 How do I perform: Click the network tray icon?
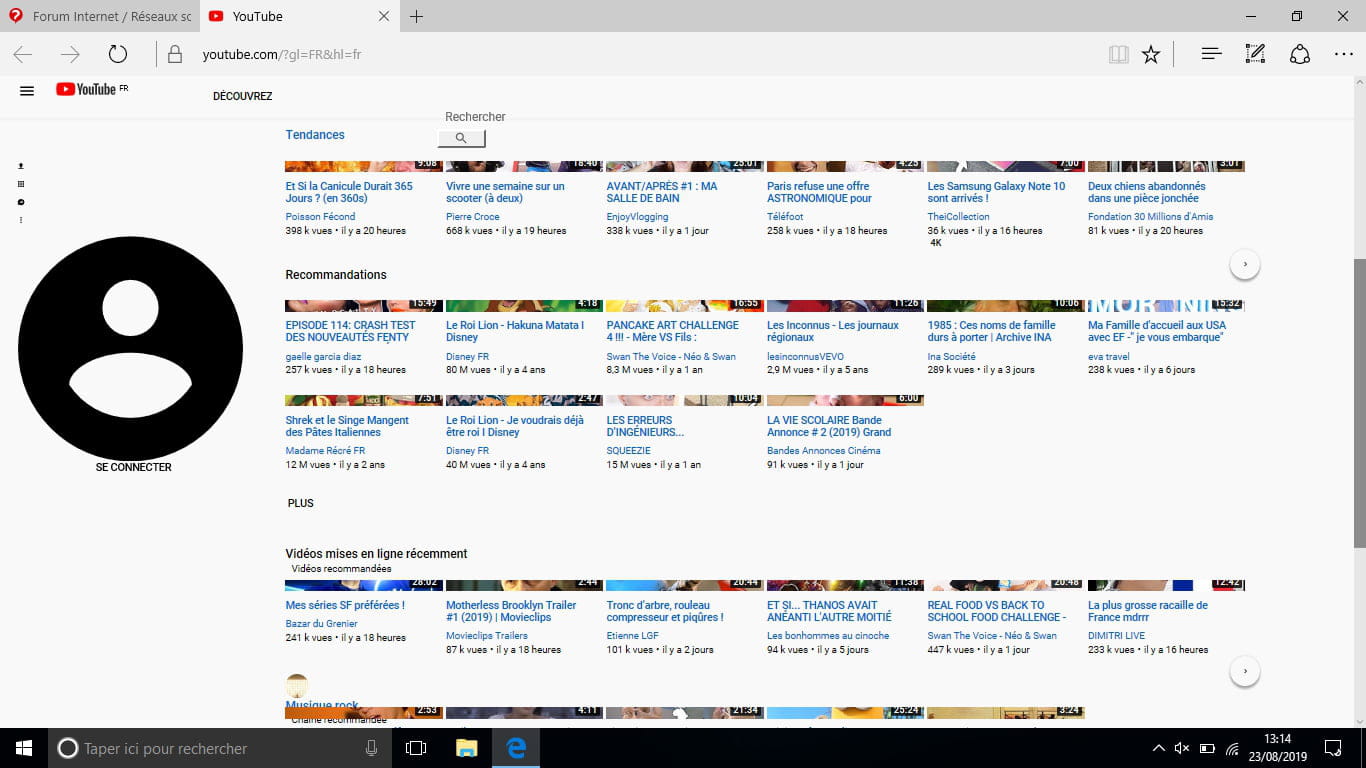[1233, 748]
